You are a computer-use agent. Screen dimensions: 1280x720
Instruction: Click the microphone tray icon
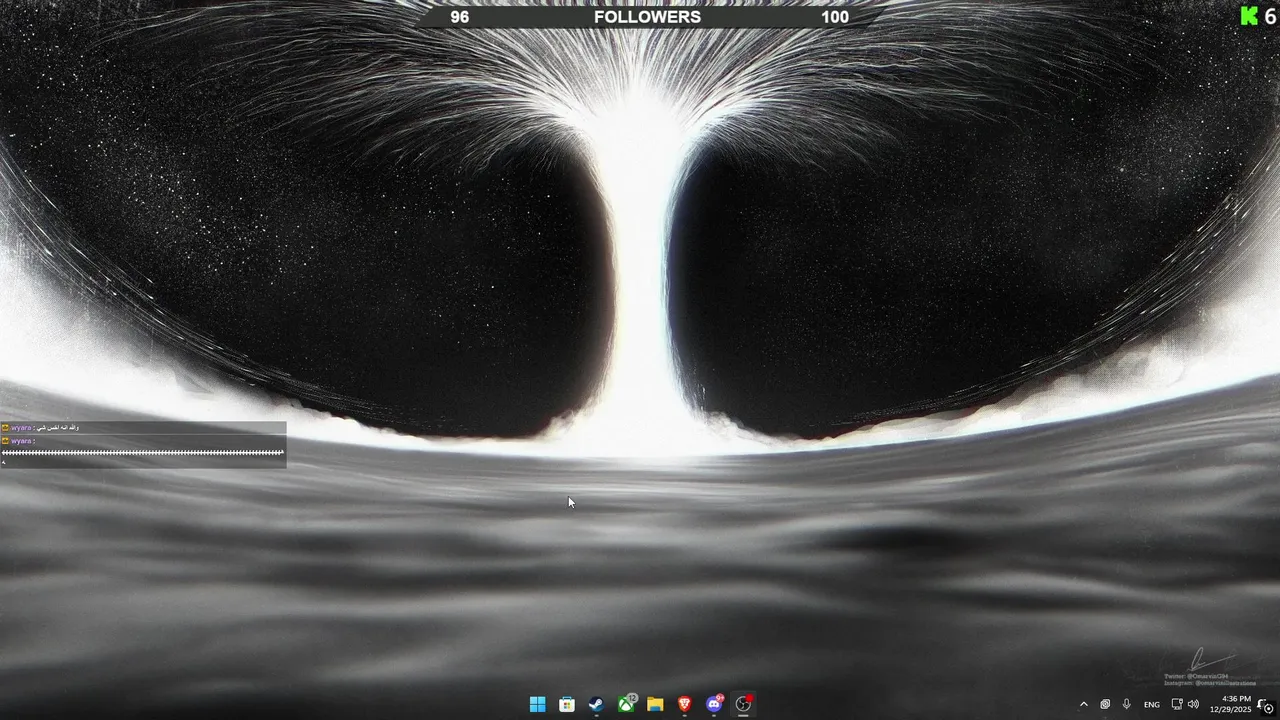pyautogui.click(x=1127, y=704)
